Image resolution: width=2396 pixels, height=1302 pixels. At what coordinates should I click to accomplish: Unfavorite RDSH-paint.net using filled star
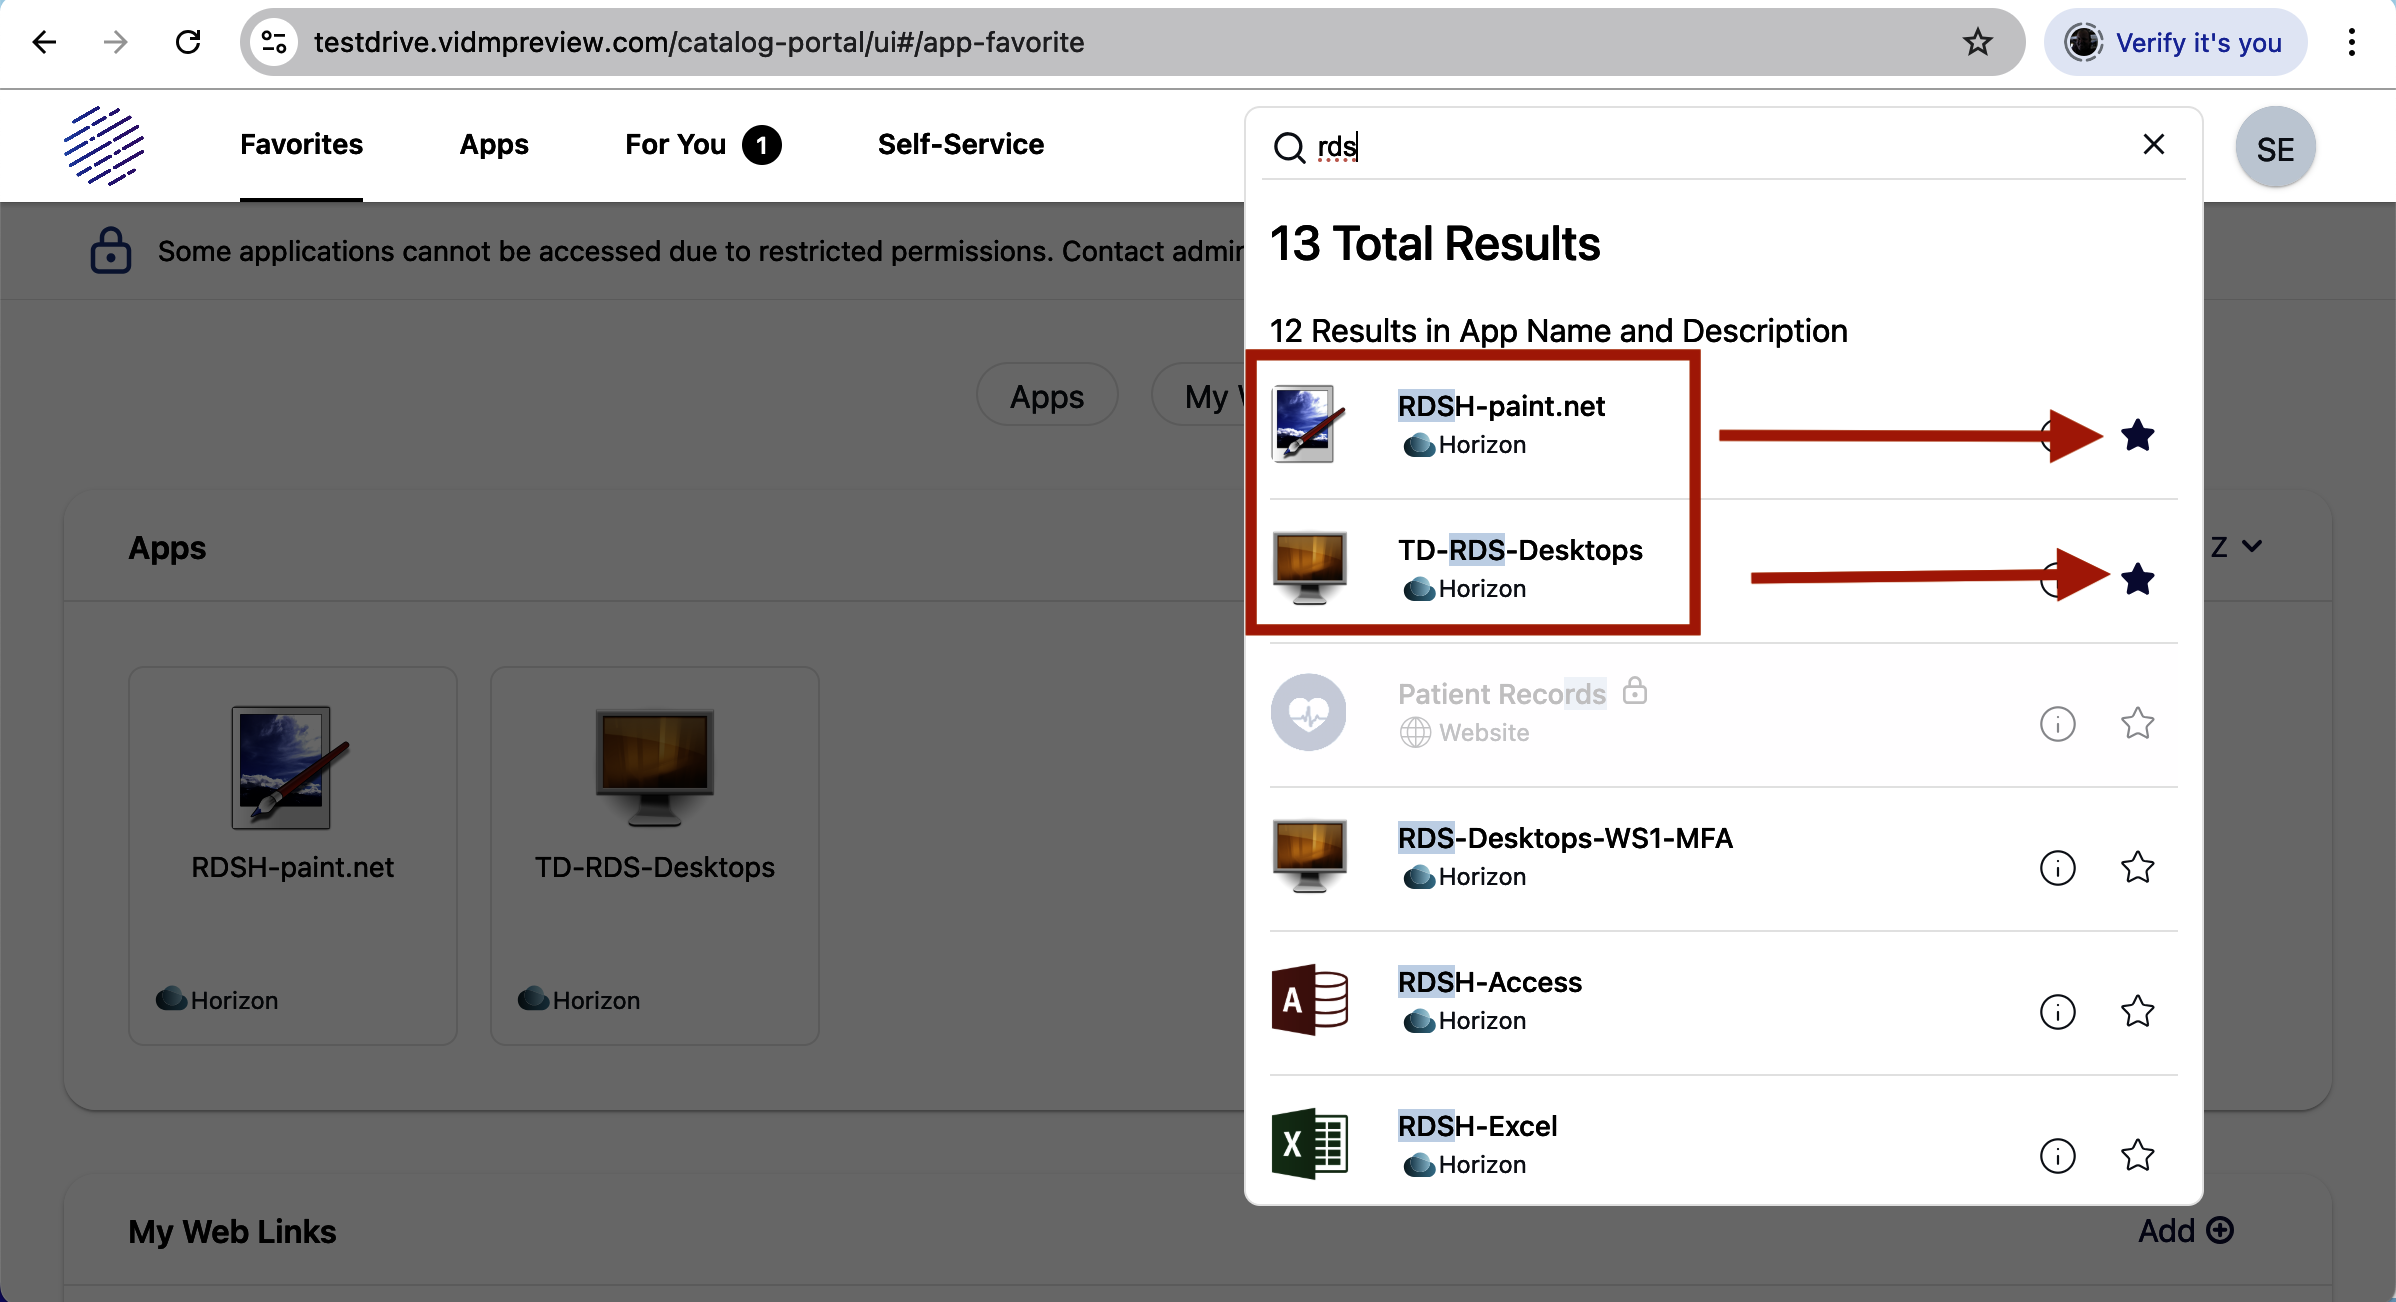pos(2137,435)
